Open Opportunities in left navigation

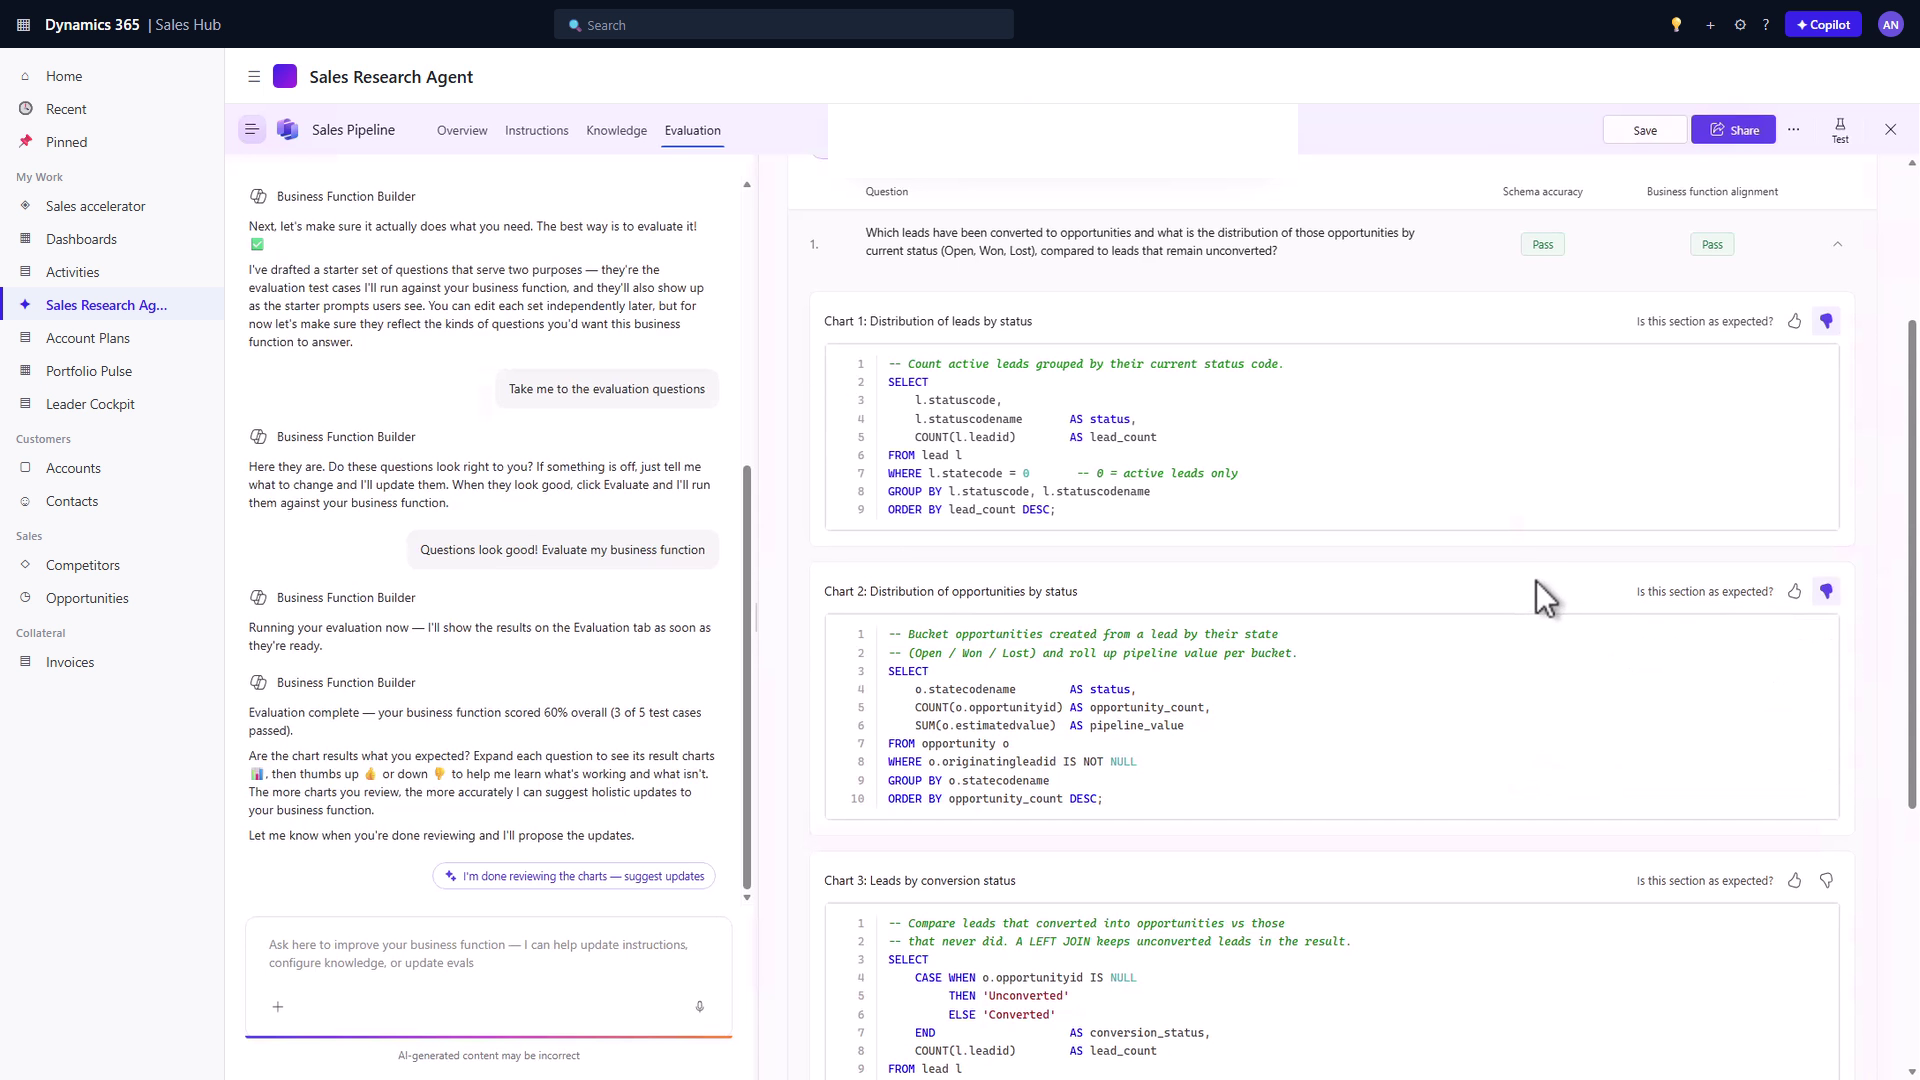[x=112, y=598]
